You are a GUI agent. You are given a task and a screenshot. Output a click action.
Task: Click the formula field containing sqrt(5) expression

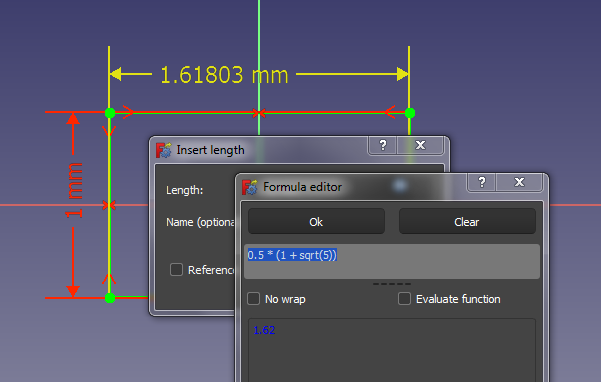[x=392, y=261]
